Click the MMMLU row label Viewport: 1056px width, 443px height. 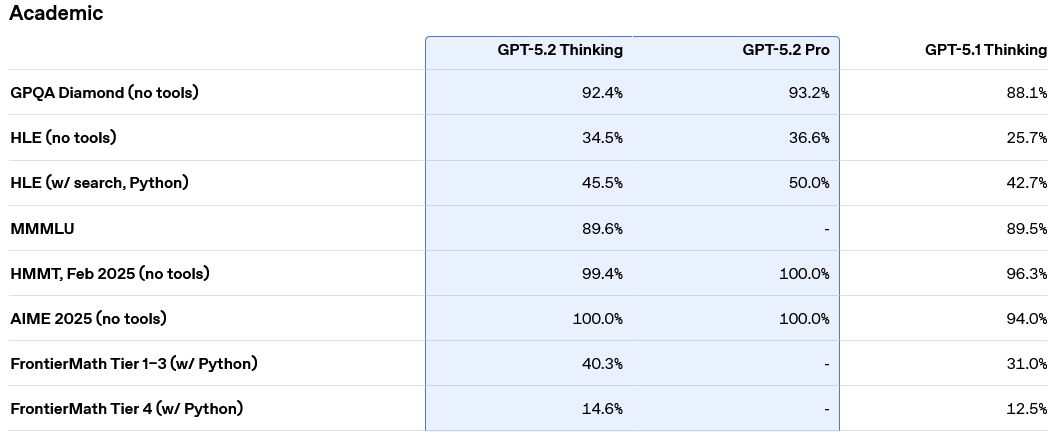coord(42,229)
